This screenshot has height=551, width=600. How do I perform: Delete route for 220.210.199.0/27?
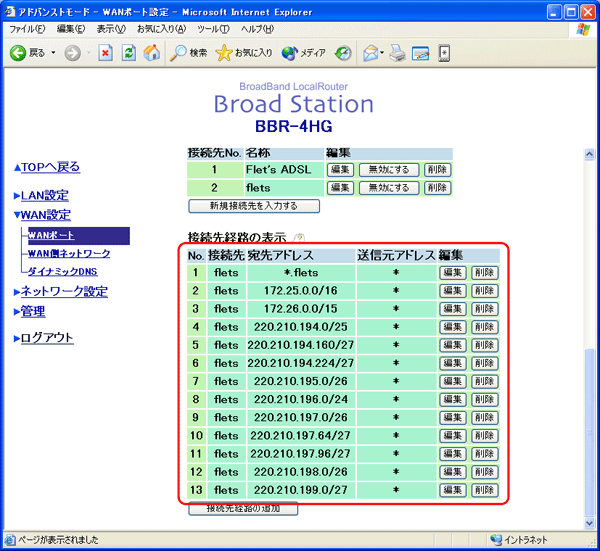(x=484, y=490)
